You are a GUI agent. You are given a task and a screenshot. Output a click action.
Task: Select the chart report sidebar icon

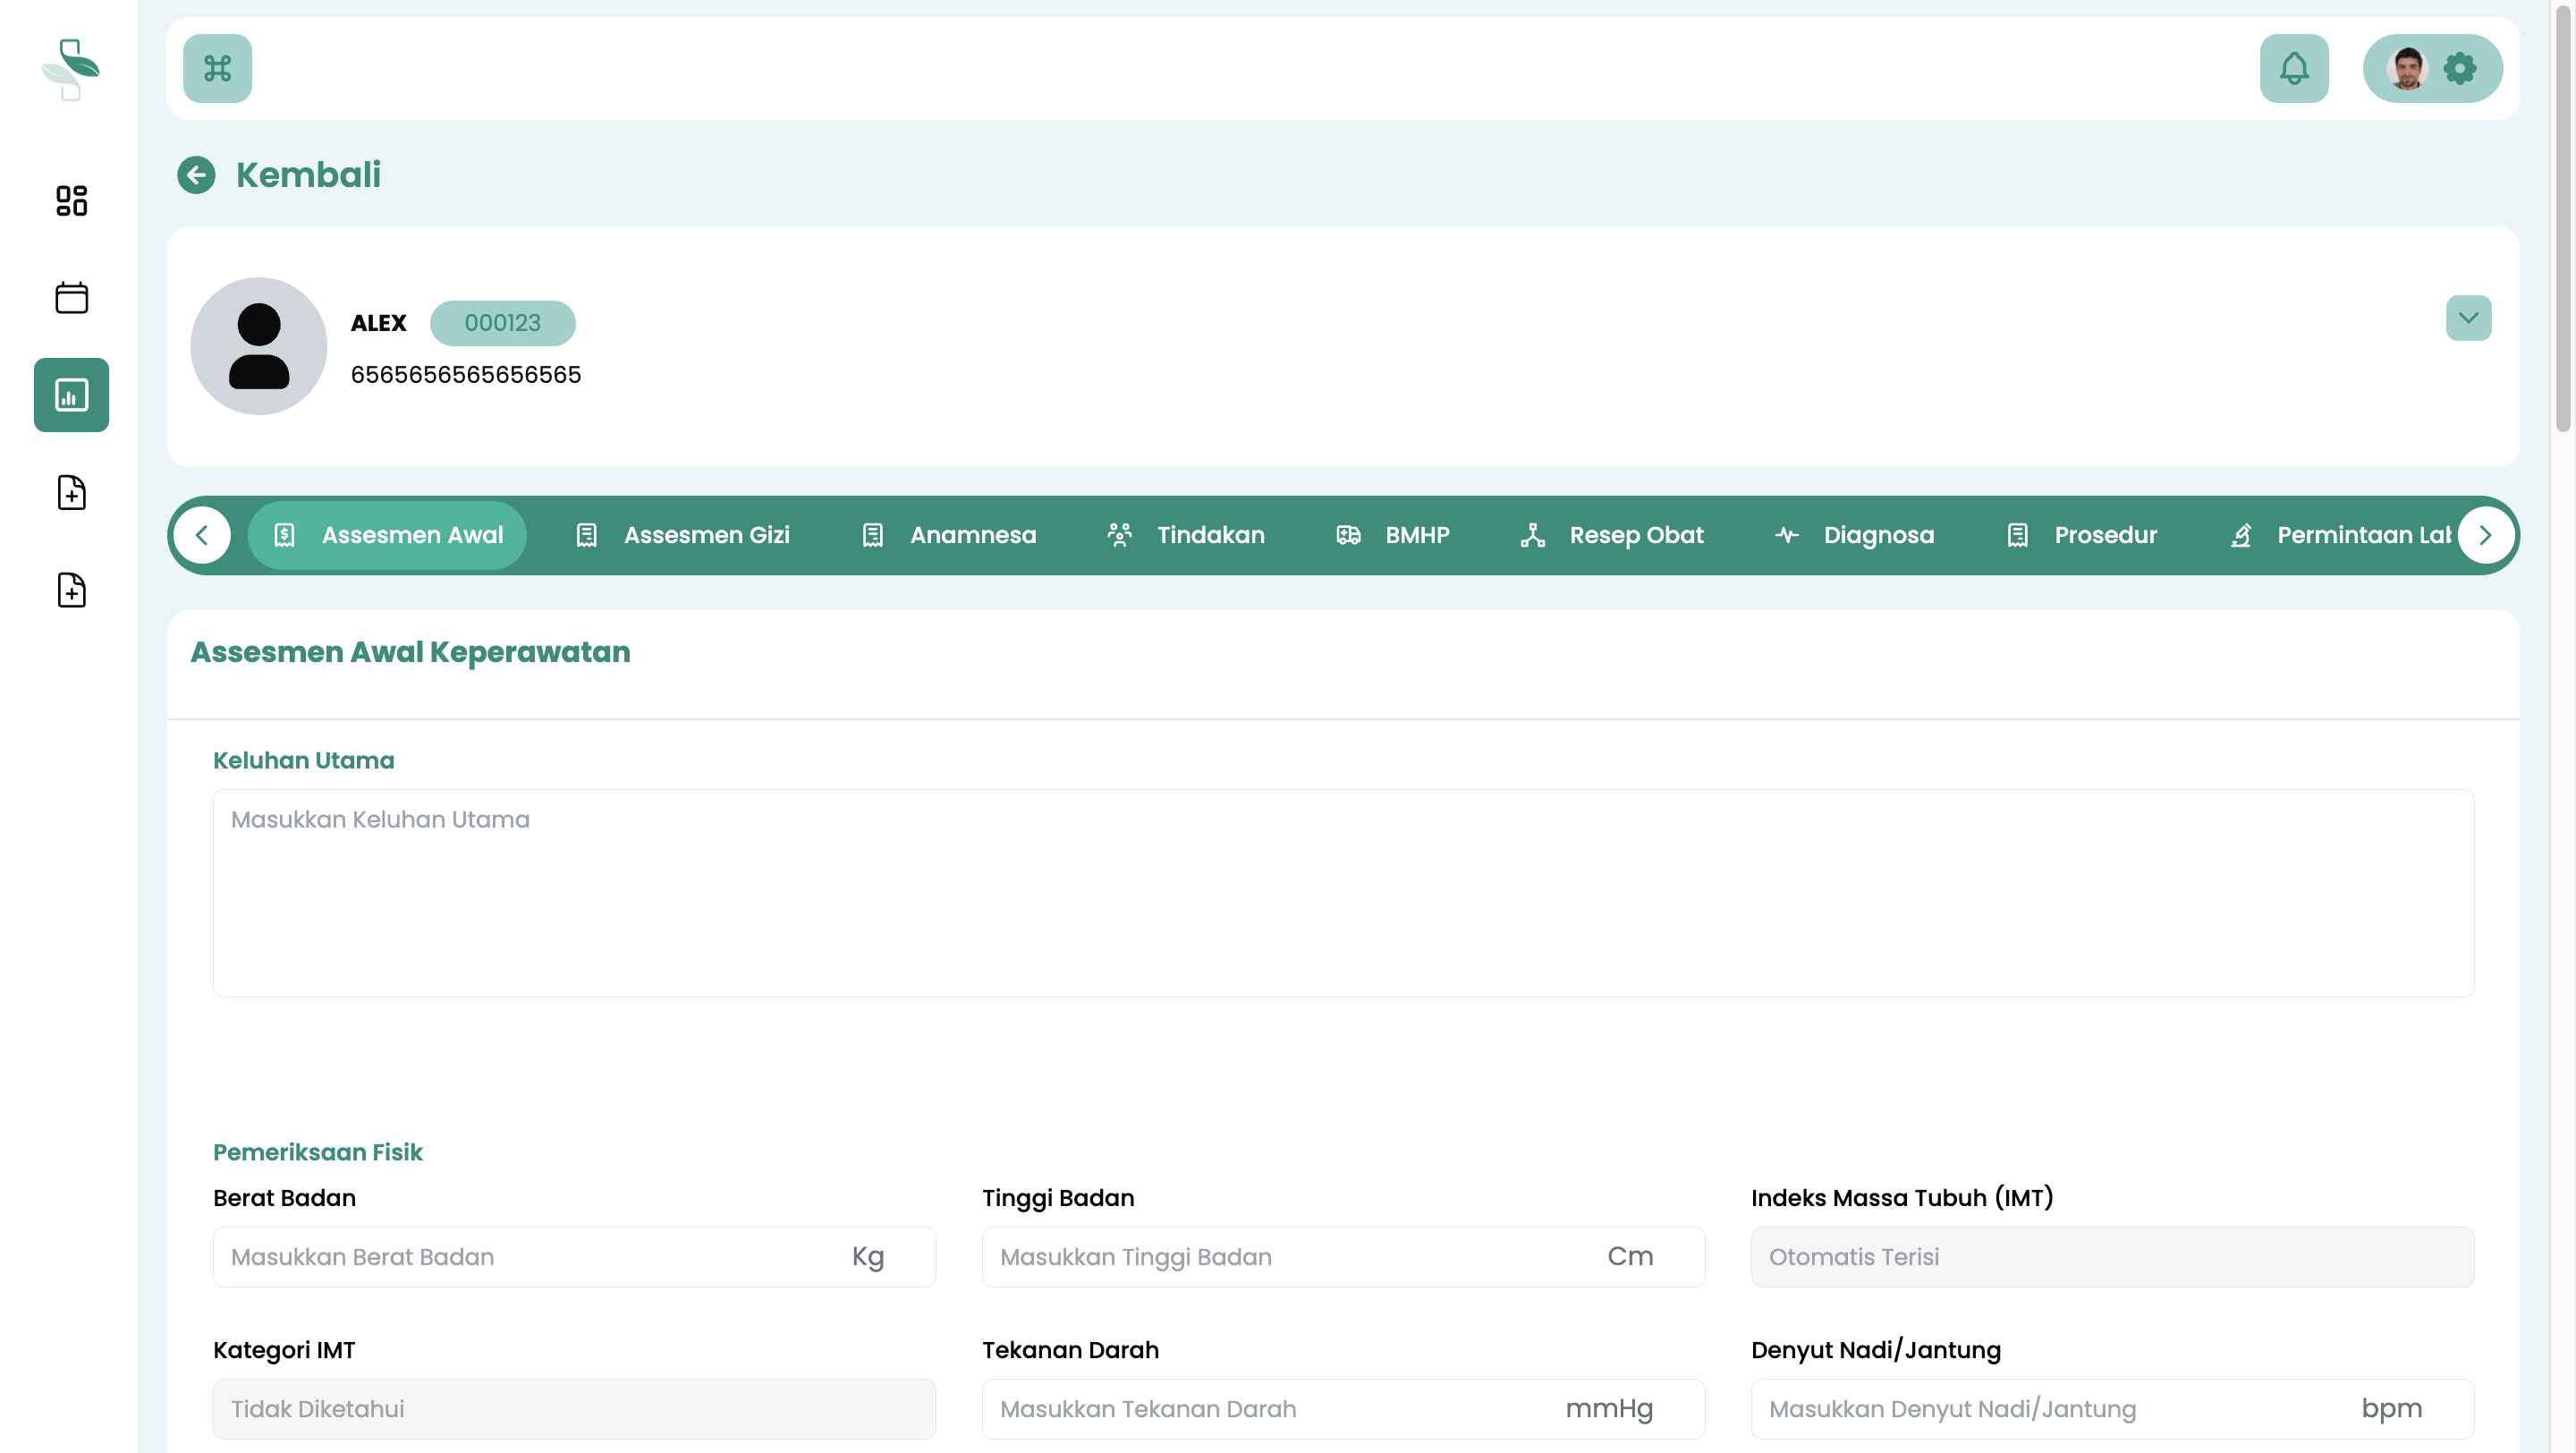[71, 395]
